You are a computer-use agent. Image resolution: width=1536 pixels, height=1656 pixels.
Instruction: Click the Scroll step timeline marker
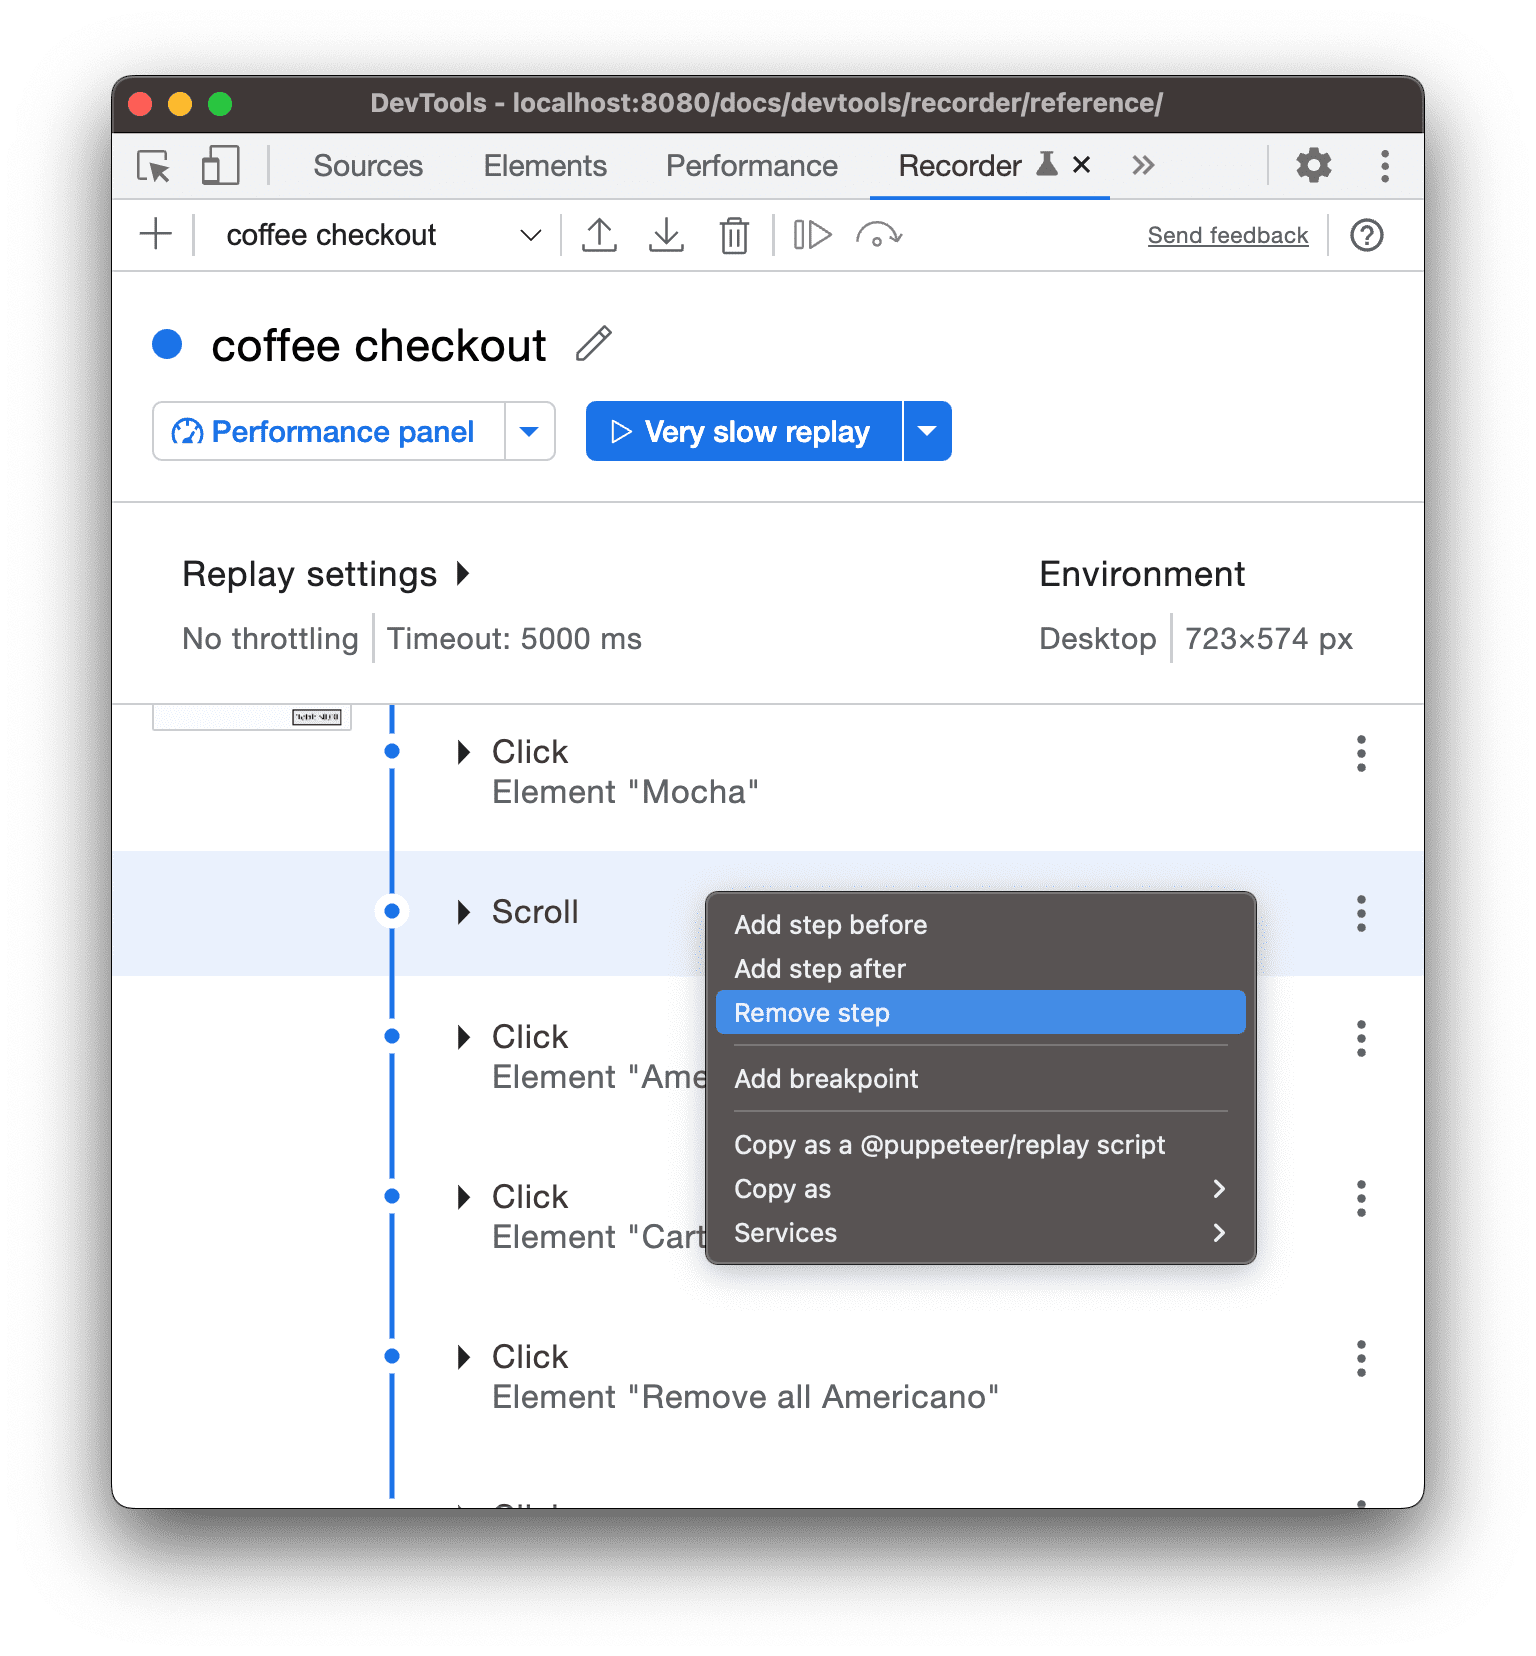click(x=392, y=911)
